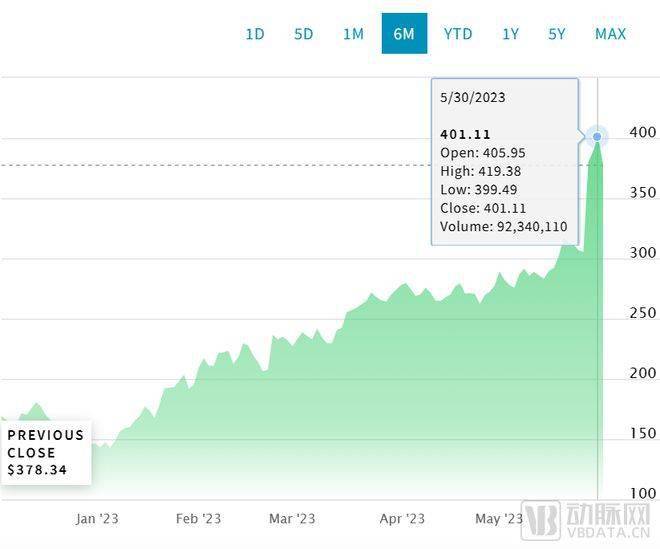Click the Volume value in the tooltip
The height and width of the screenshot is (549, 660).
point(531,227)
